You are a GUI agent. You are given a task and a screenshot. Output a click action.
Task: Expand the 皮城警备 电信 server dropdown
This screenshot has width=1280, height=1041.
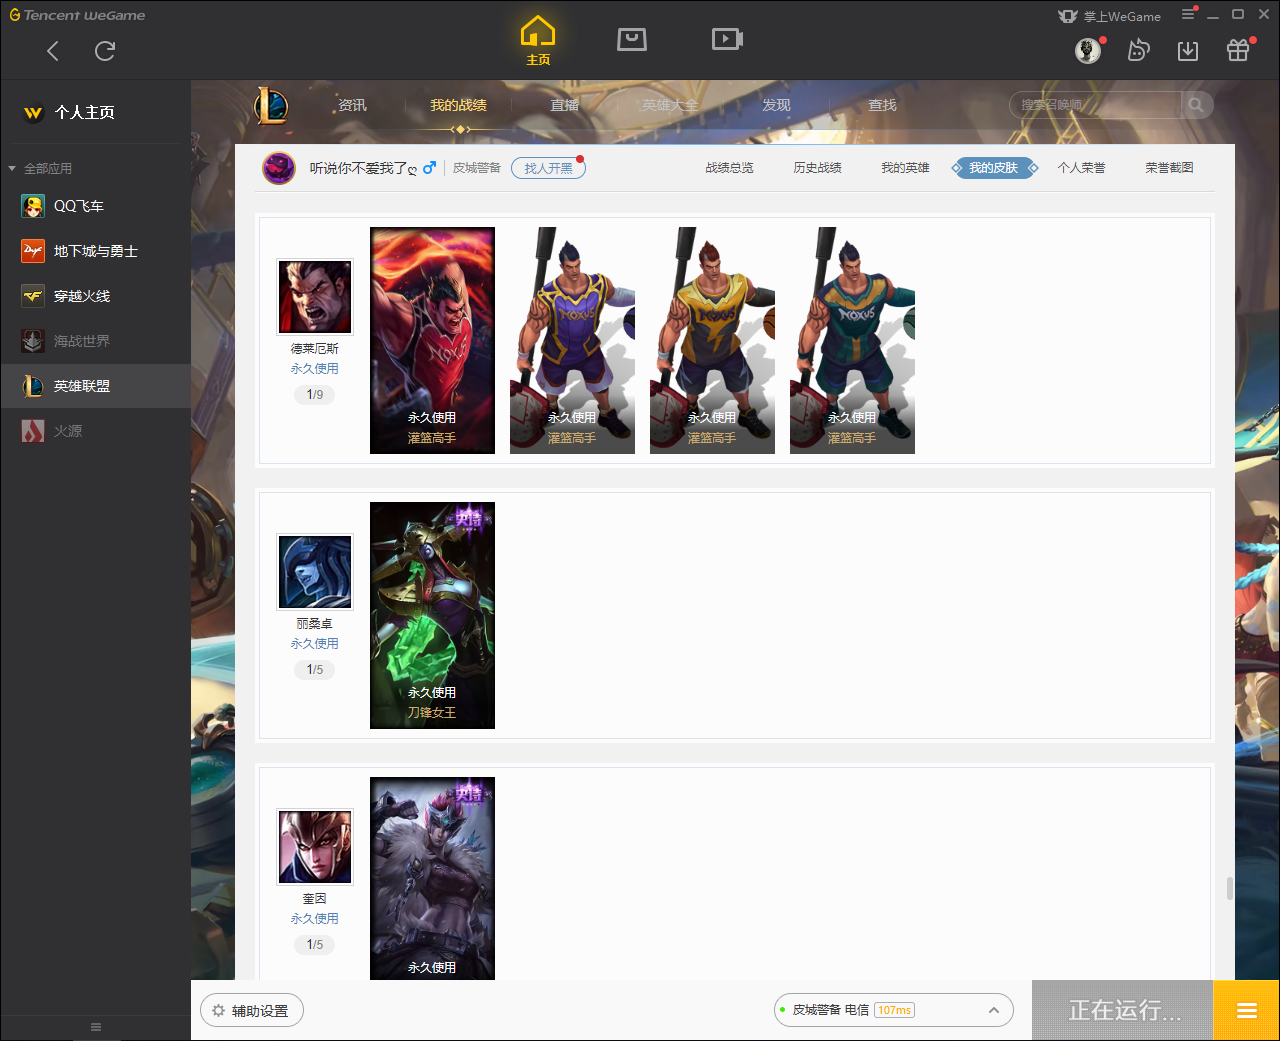(x=894, y=1010)
